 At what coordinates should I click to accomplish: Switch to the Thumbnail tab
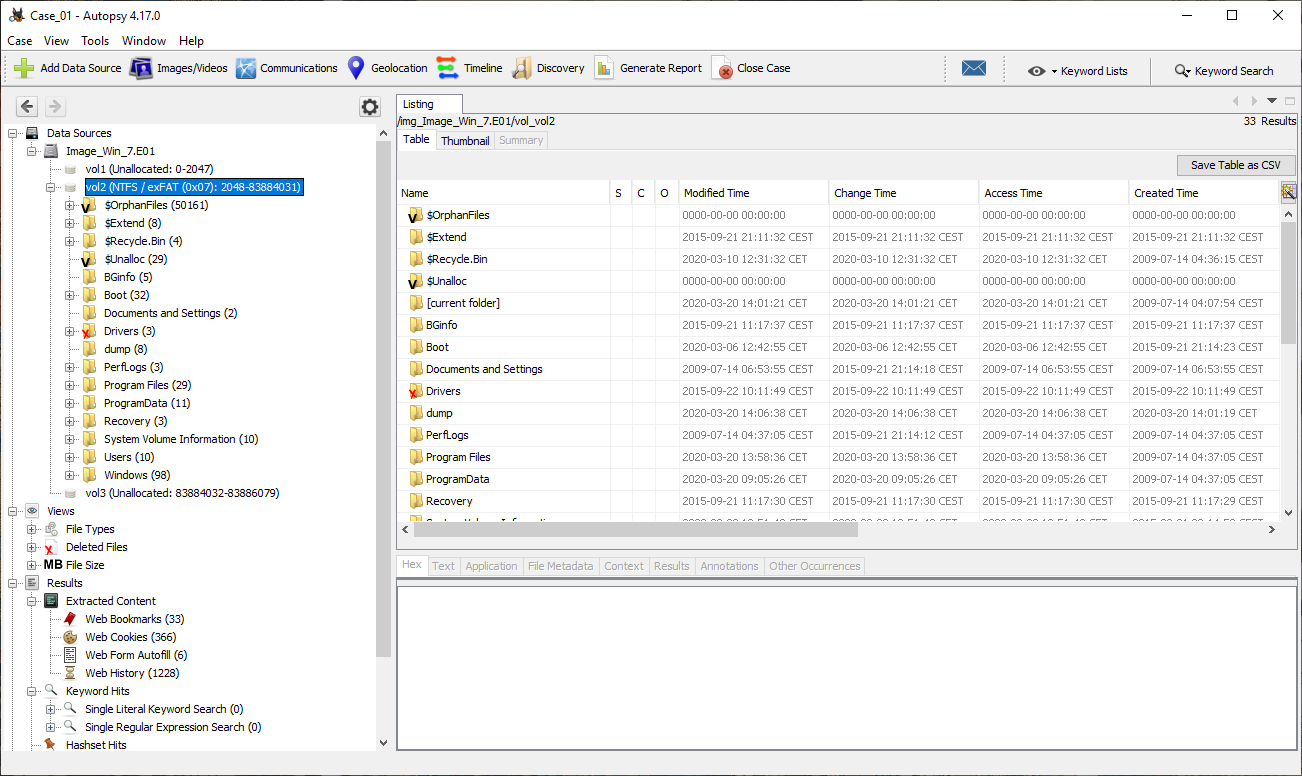point(465,140)
